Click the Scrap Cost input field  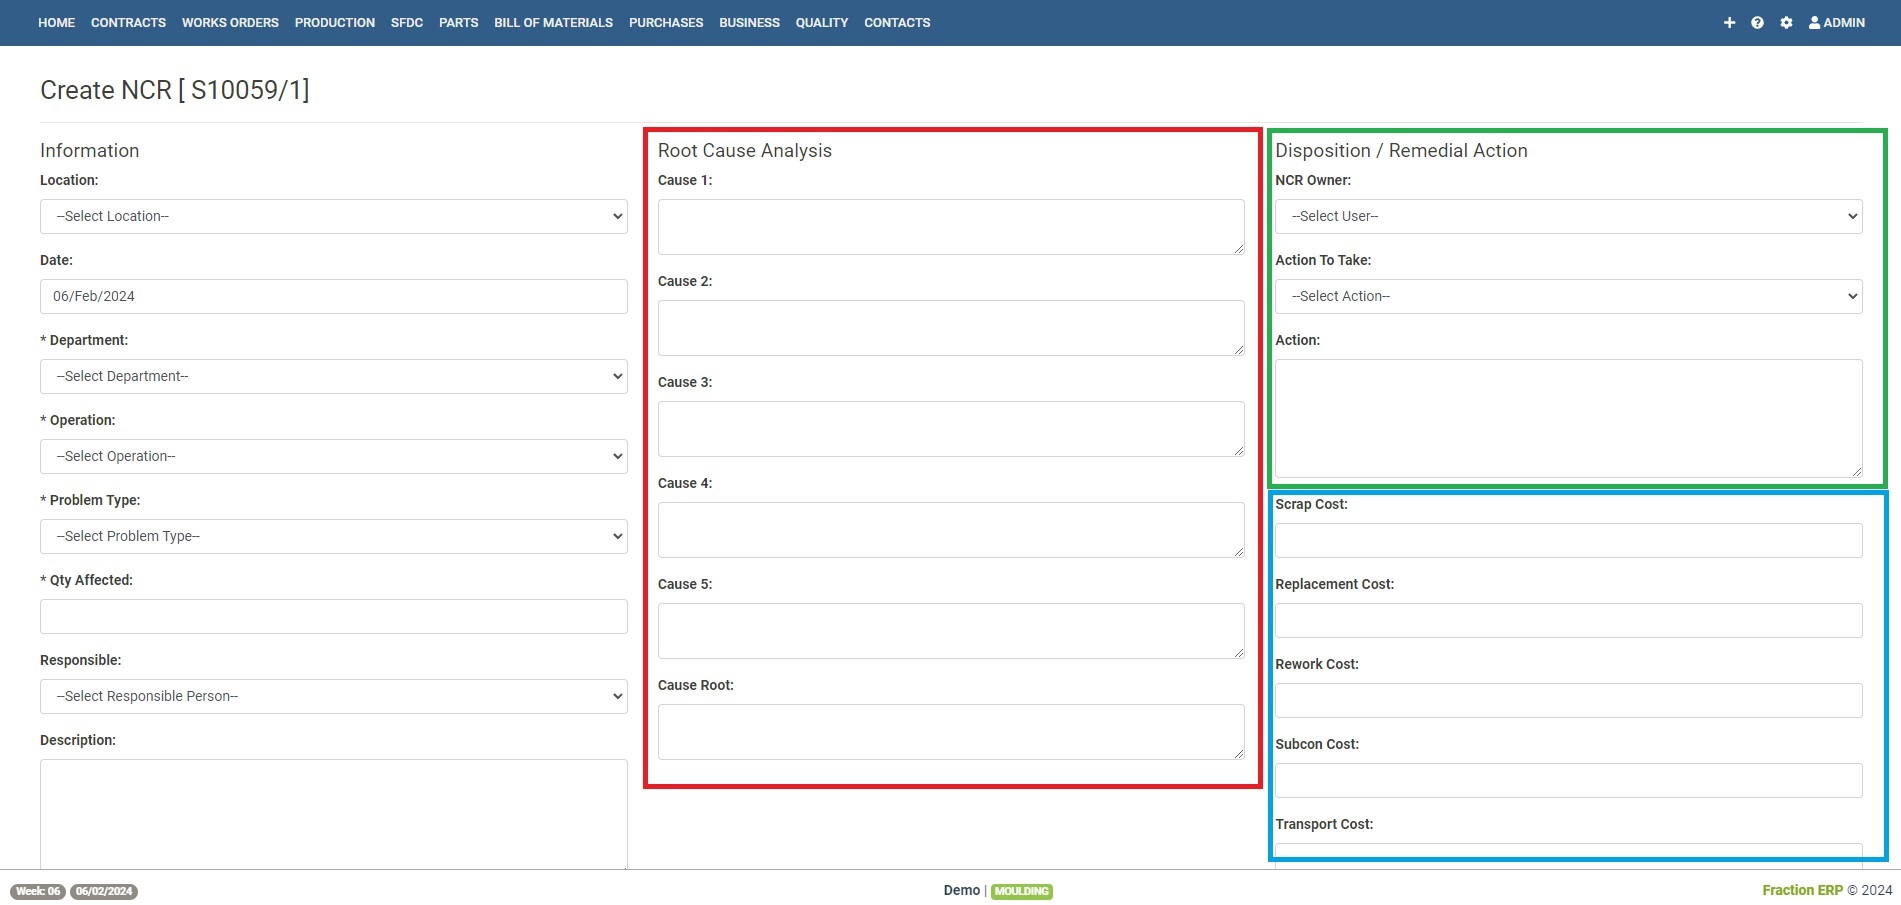pyautogui.click(x=1567, y=541)
